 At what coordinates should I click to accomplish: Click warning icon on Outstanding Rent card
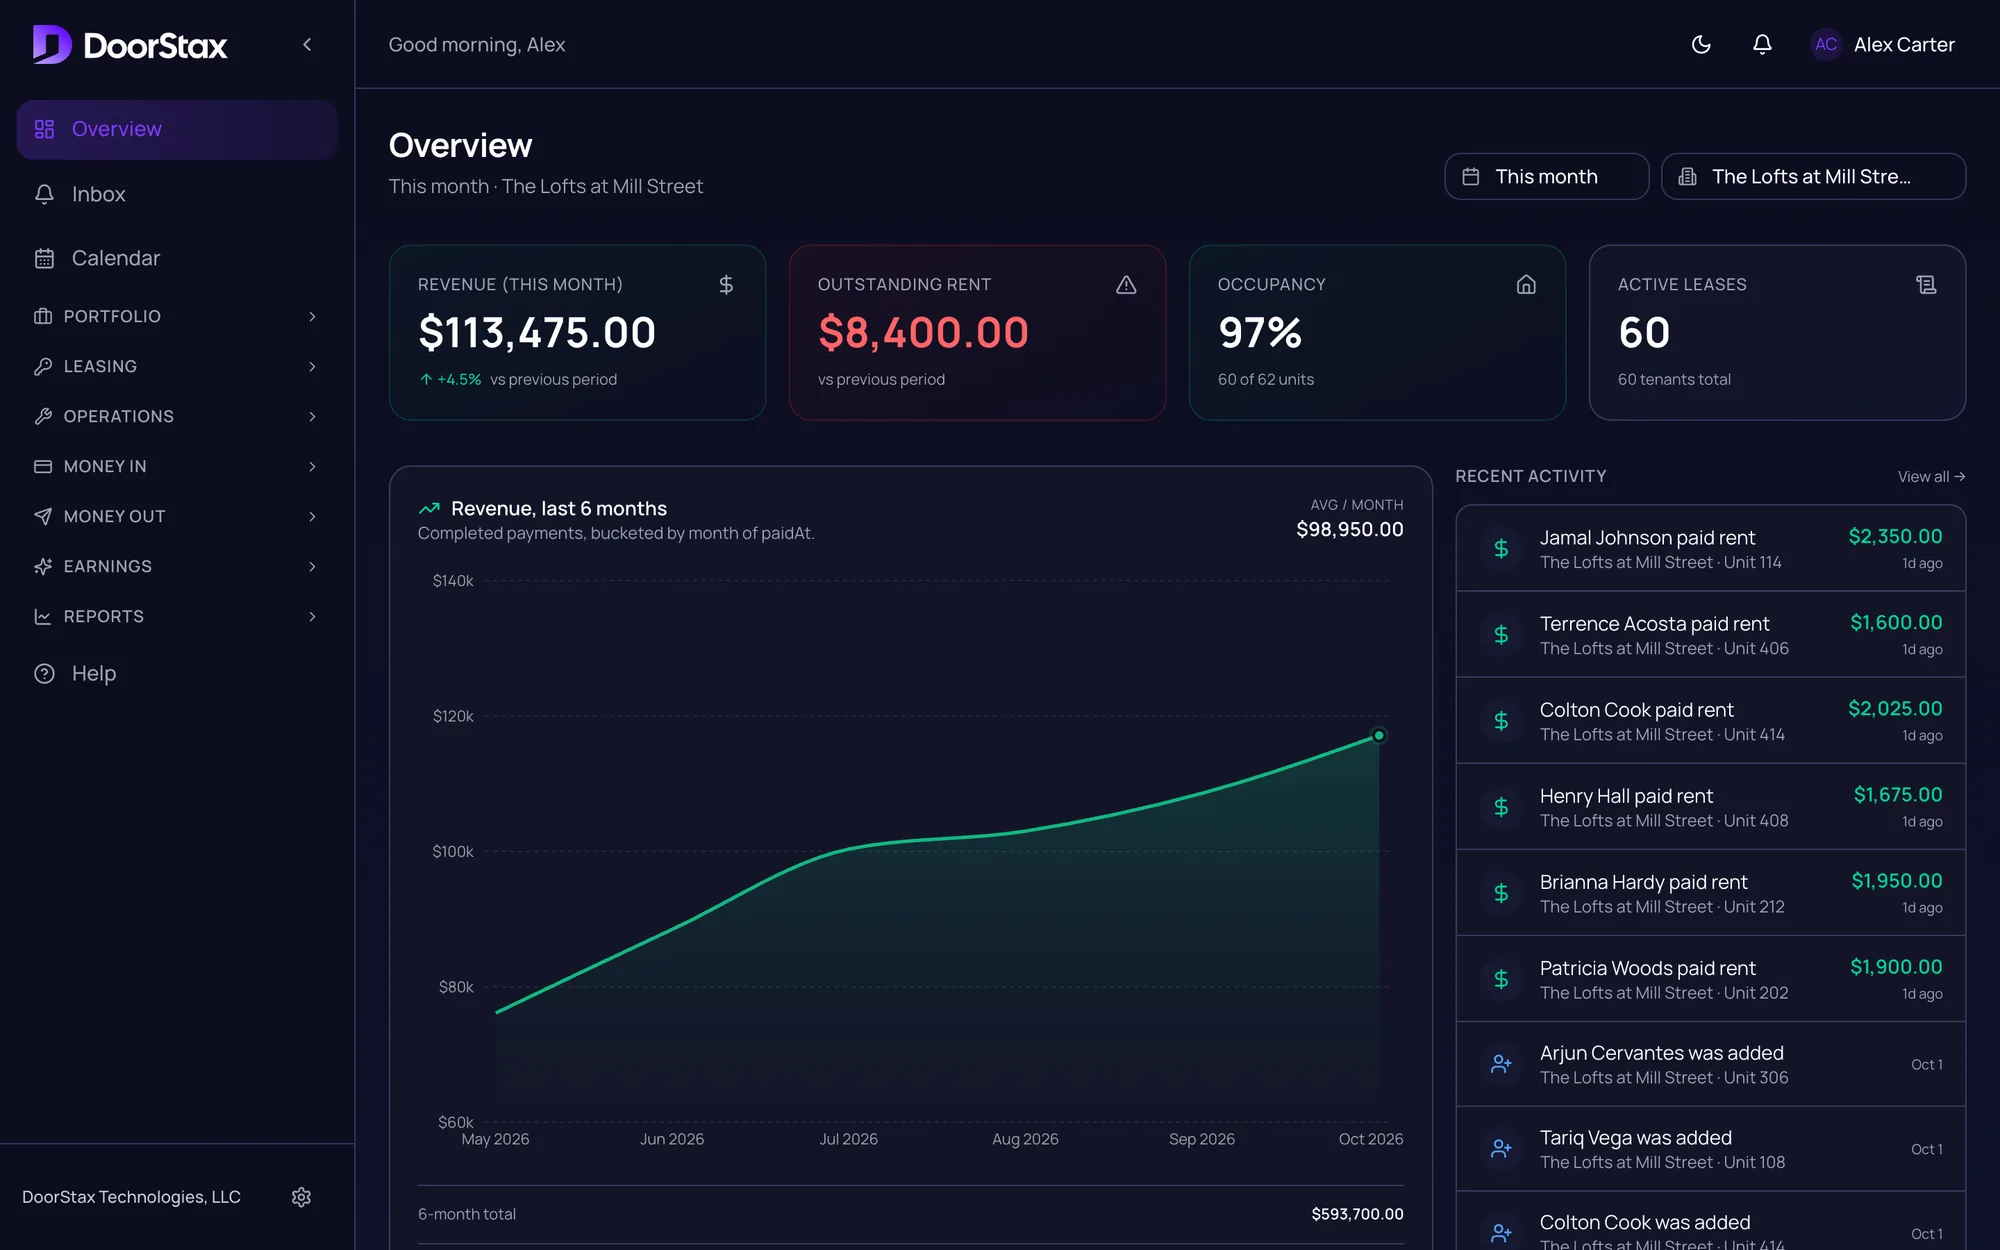pos(1126,285)
